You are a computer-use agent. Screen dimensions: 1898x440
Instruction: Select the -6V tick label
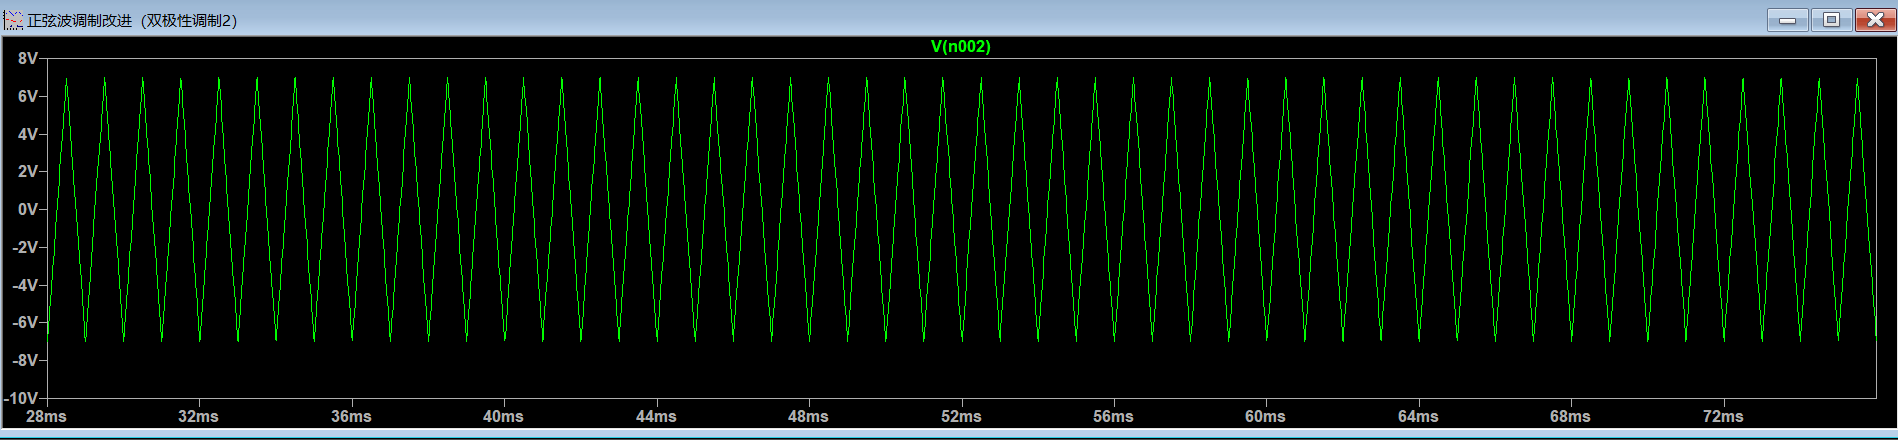pos(25,323)
